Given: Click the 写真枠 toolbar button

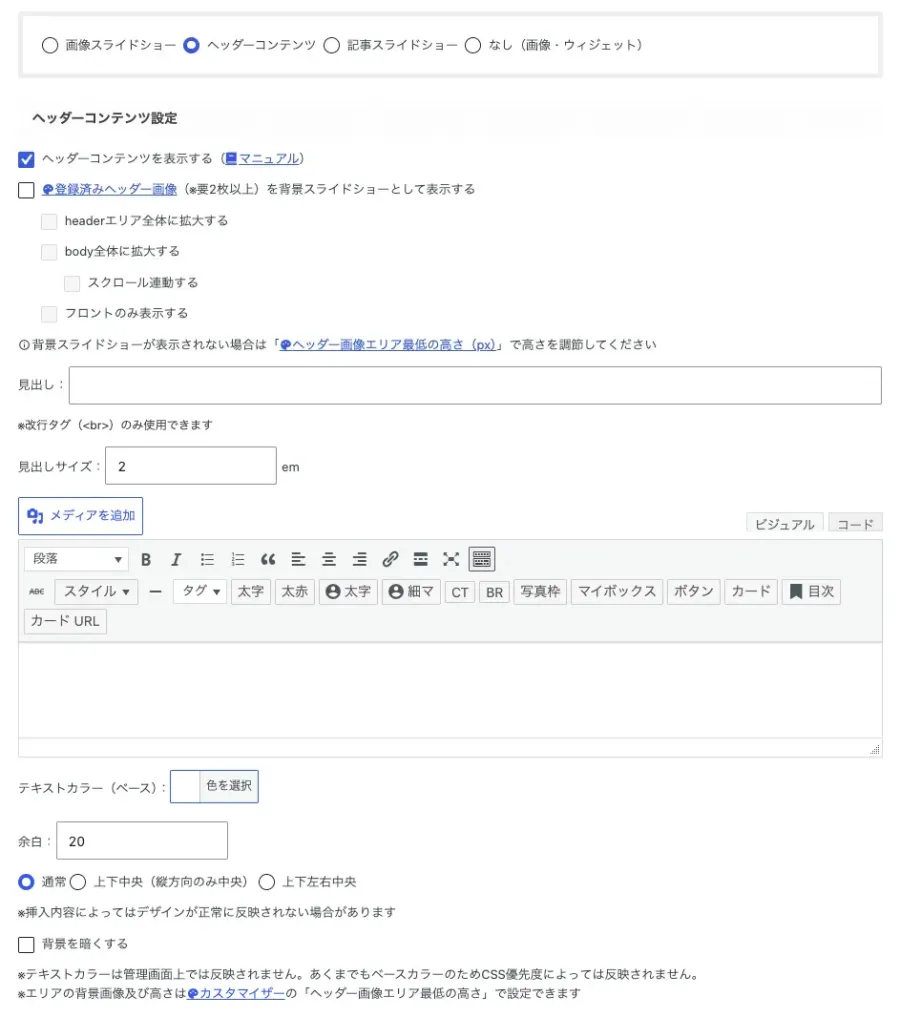Looking at the screenshot, I should click(x=540, y=592).
